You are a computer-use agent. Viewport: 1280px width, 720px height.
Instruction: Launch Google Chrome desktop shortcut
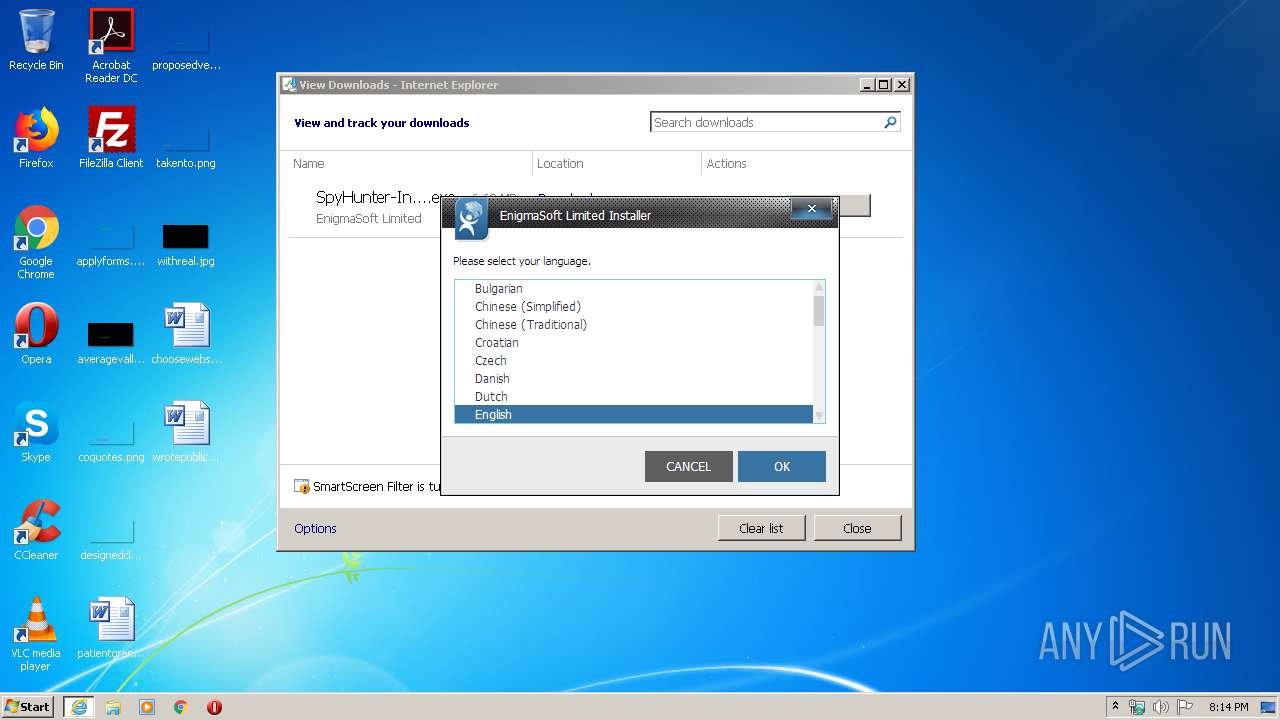[36, 242]
